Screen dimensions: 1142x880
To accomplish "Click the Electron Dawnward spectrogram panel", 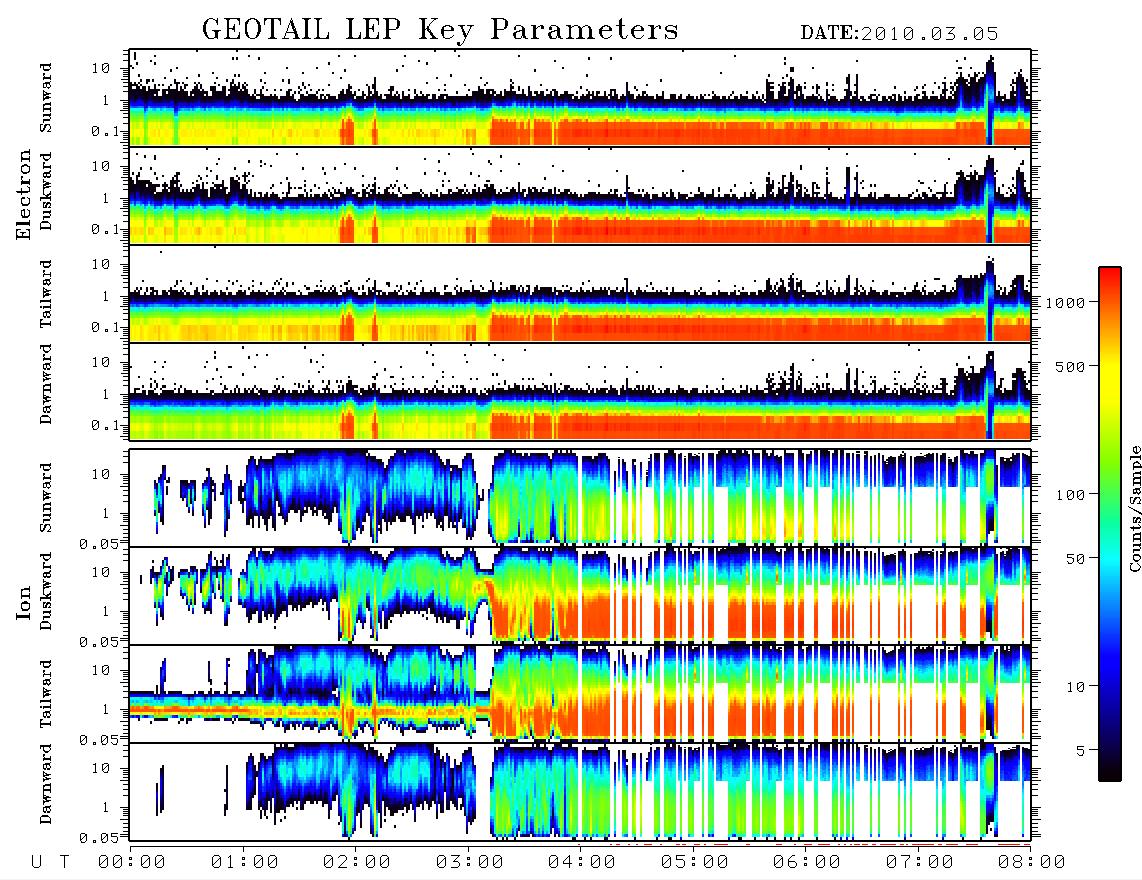I will [580, 392].
